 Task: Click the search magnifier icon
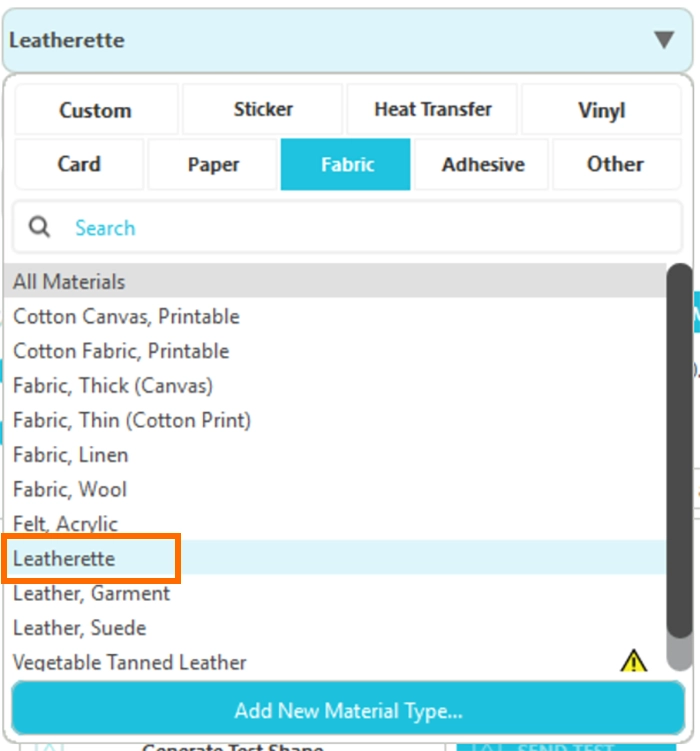point(40,227)
